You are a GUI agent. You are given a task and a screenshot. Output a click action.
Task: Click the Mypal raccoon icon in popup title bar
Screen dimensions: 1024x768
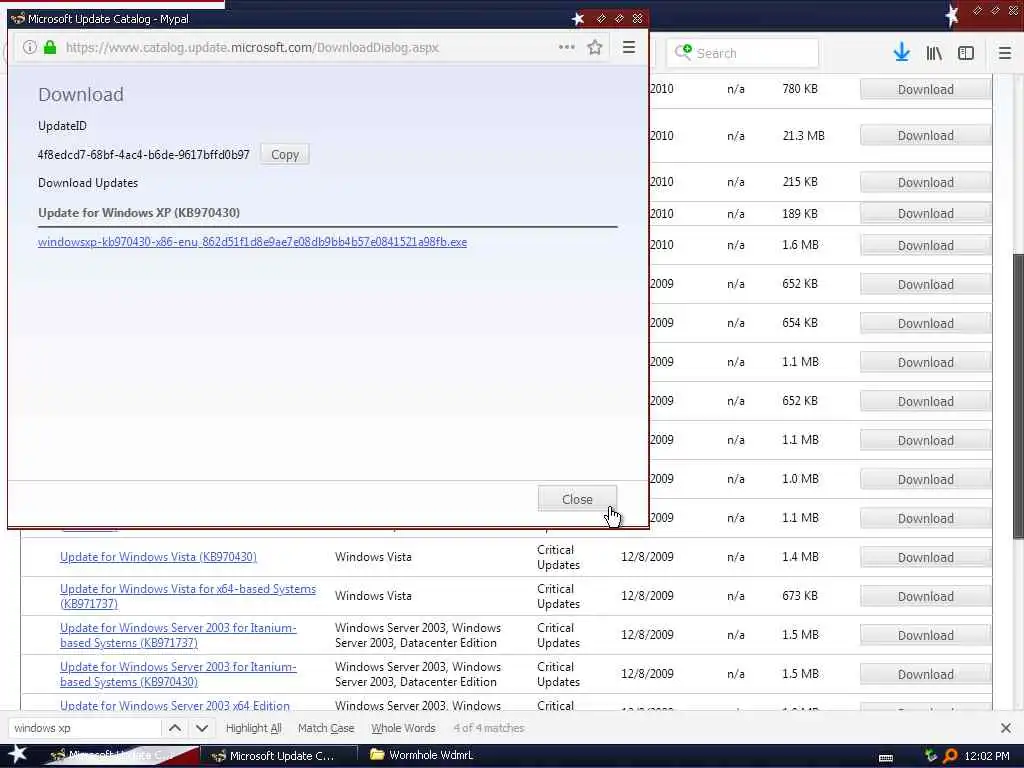18,18
